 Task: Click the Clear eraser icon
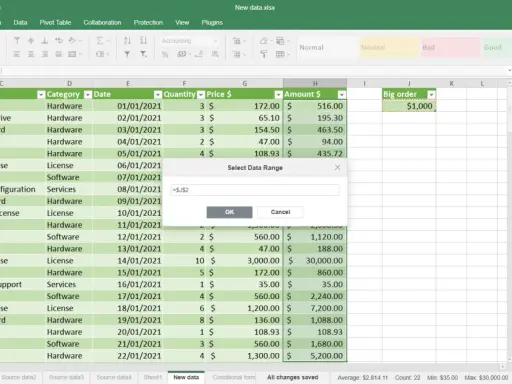[264, 41]
